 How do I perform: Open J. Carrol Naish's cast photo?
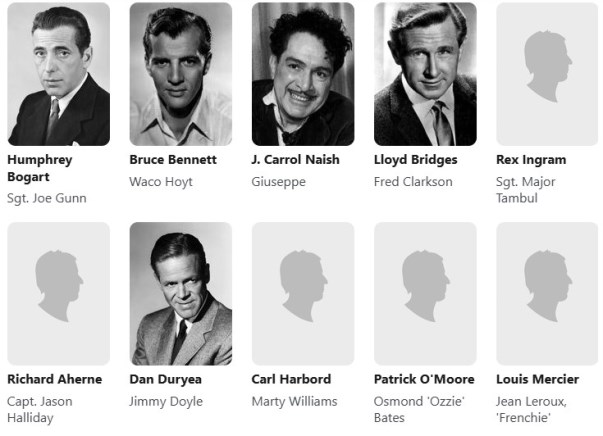(303, 74)
